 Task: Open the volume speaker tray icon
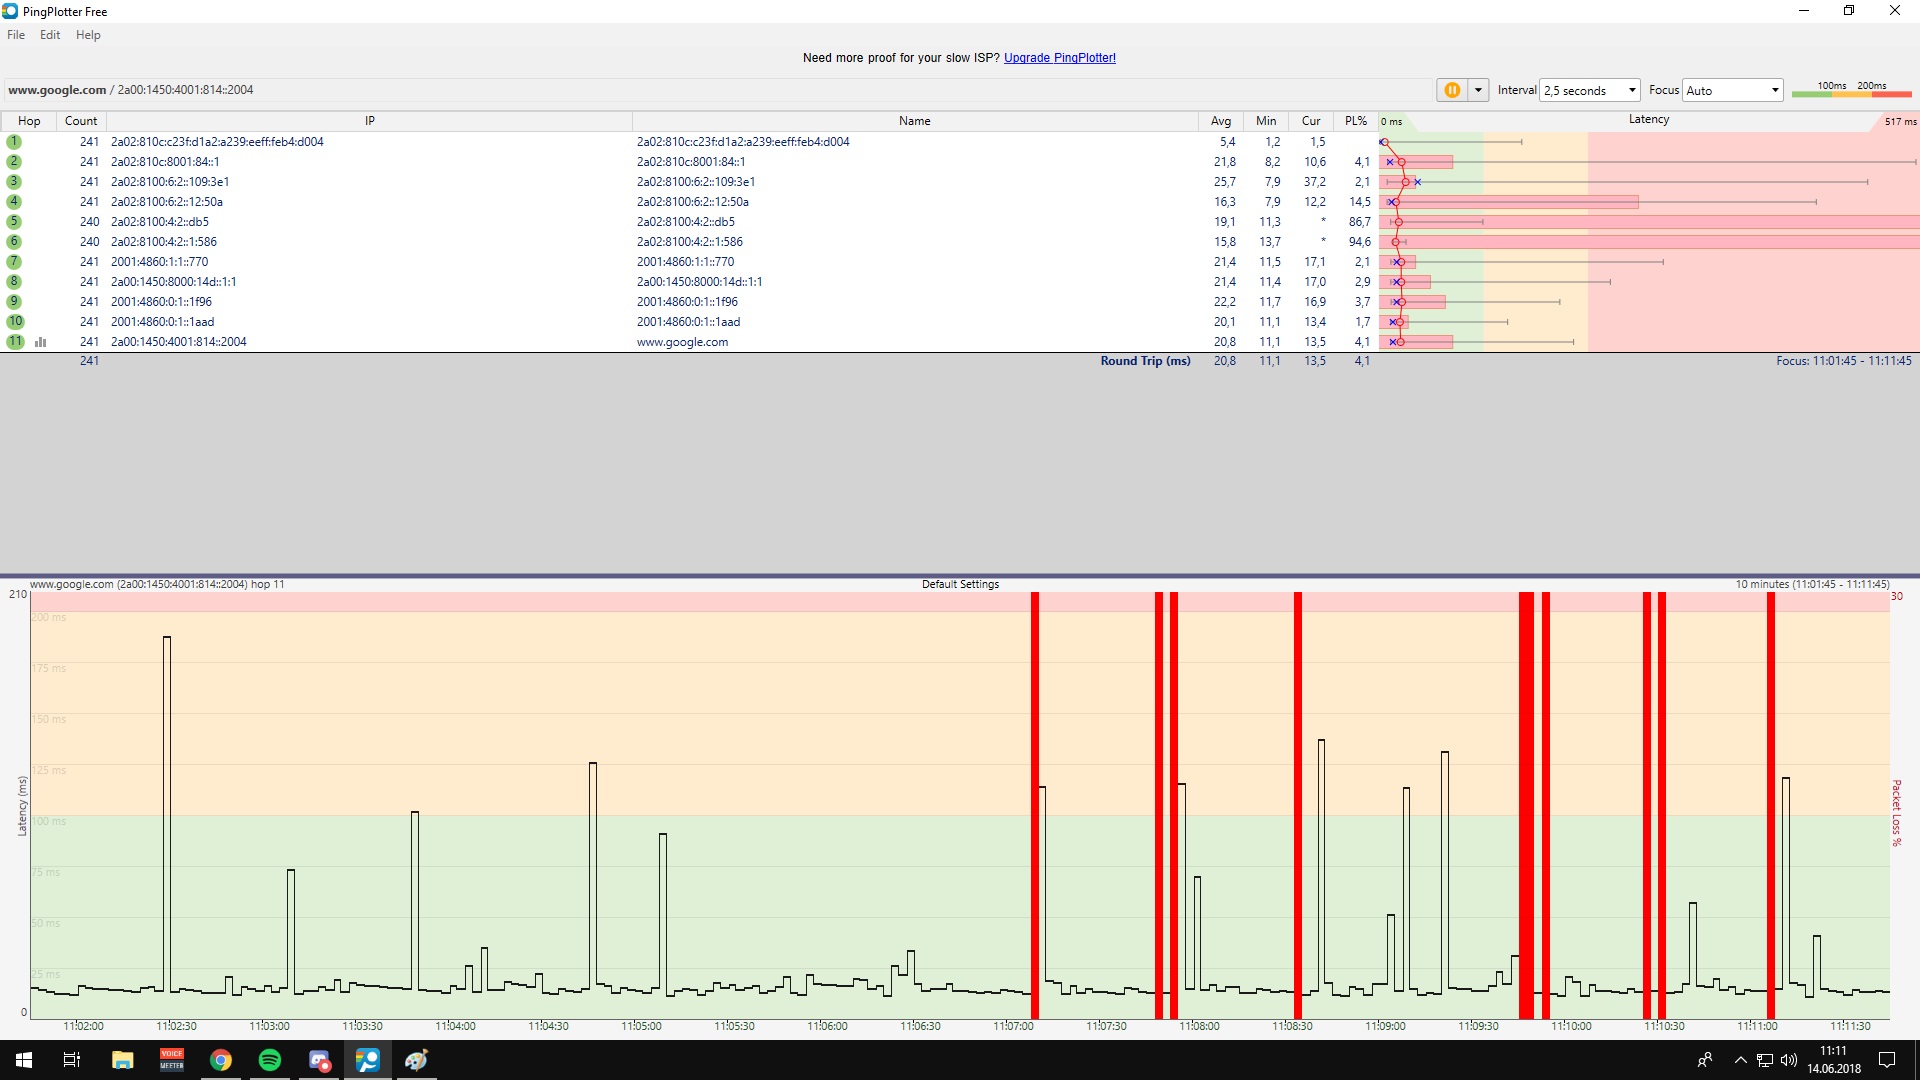(x=1789, y=1060)
